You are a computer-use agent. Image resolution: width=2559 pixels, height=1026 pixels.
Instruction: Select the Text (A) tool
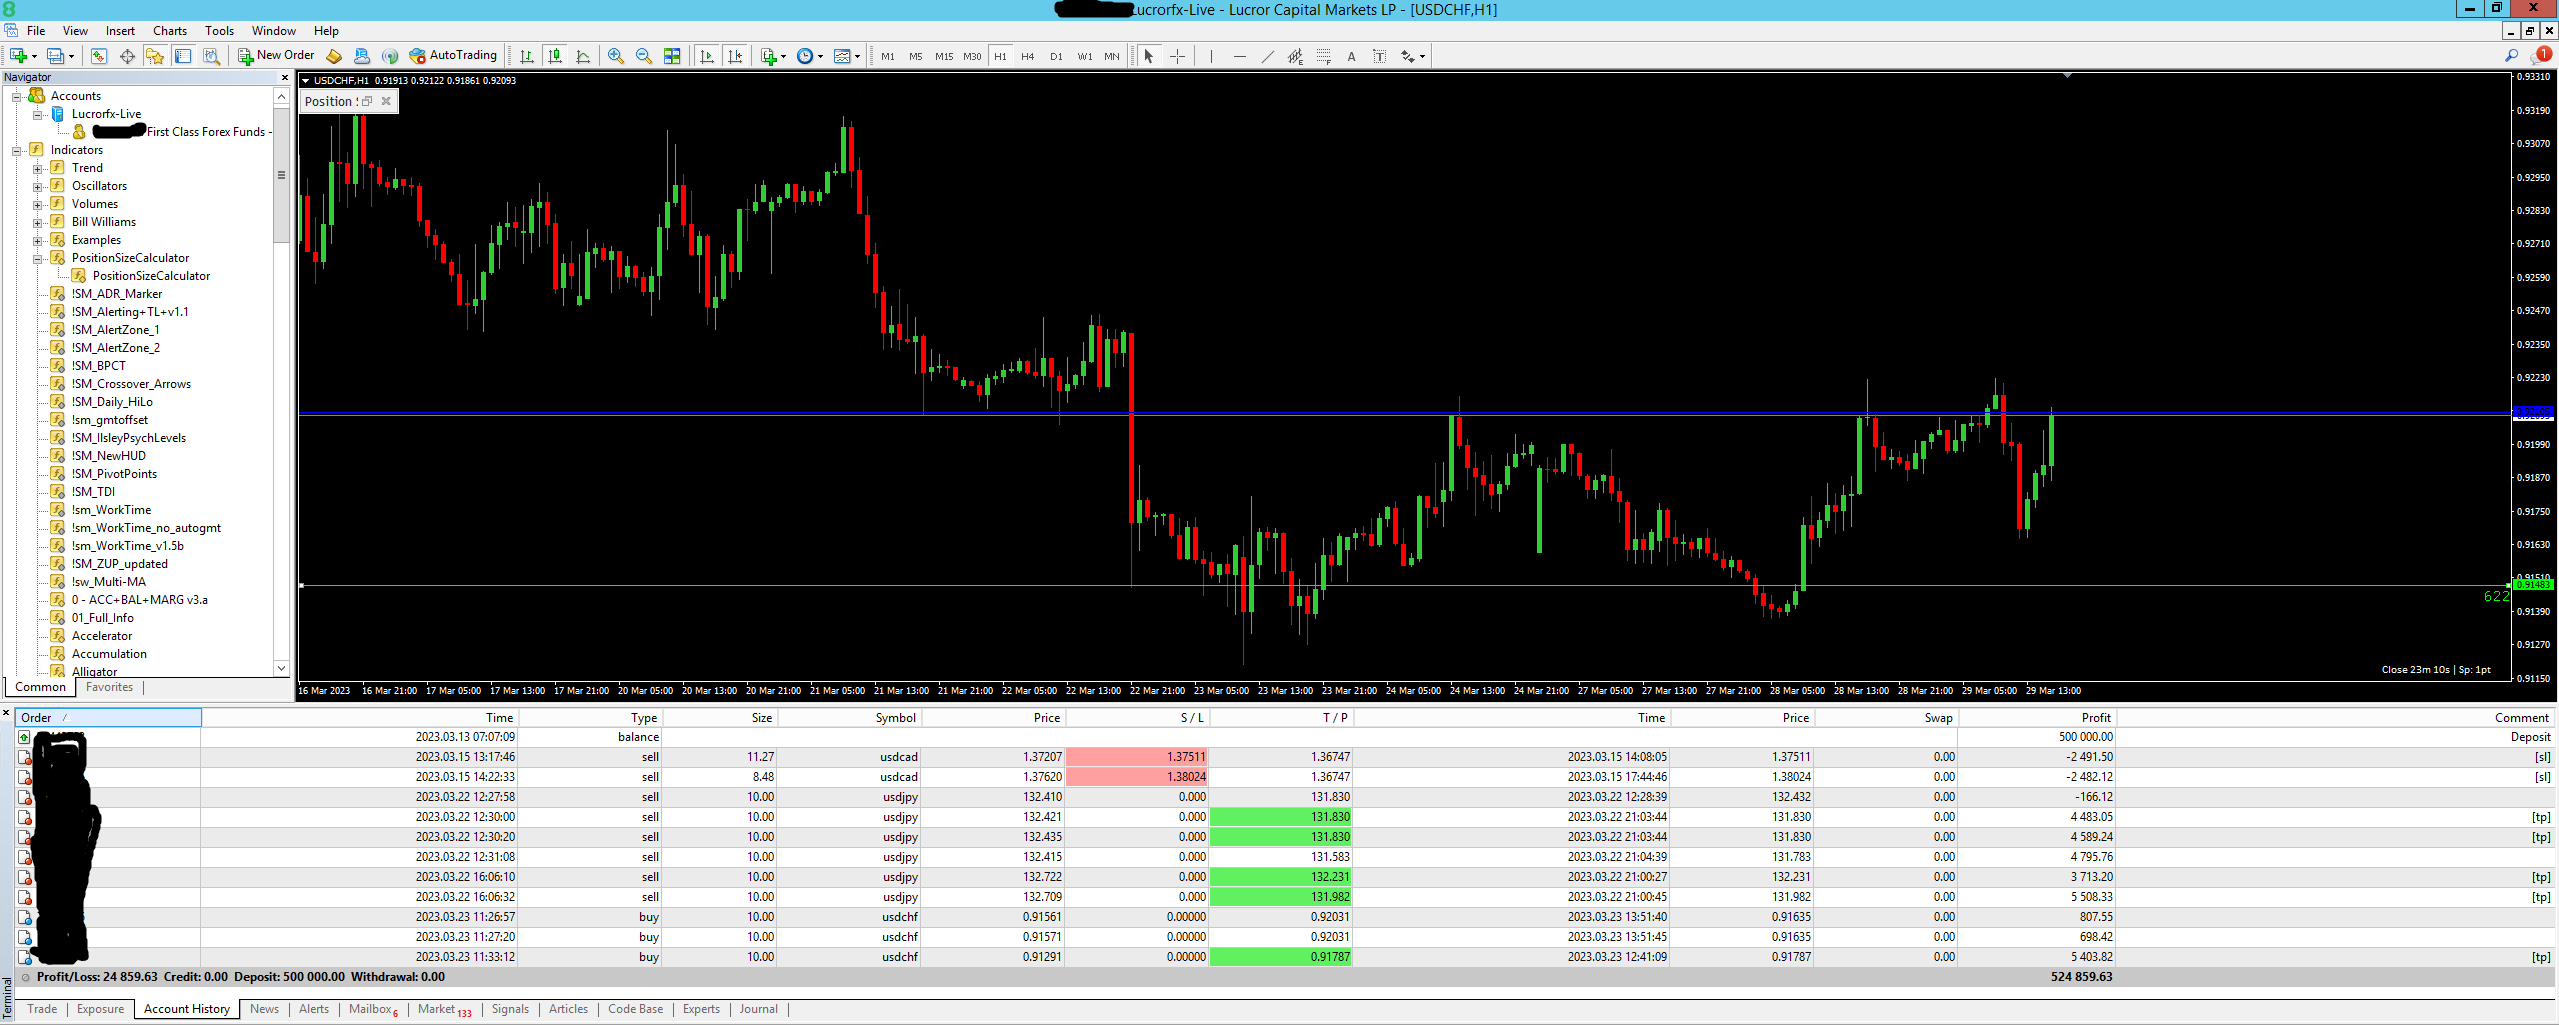click(1352, 56)
